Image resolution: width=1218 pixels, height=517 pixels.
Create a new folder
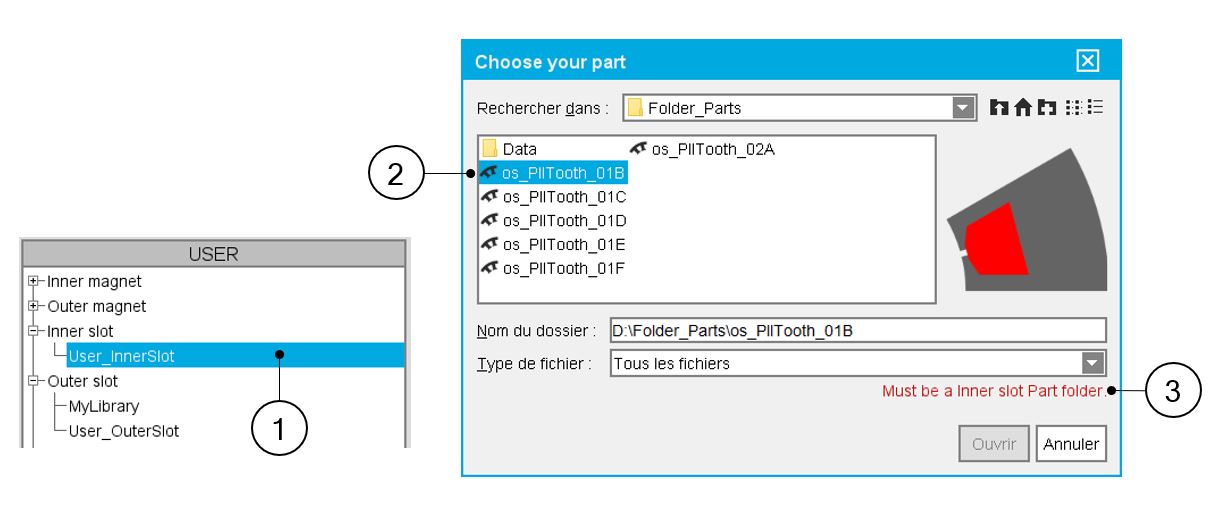(x=1043, y=107)
